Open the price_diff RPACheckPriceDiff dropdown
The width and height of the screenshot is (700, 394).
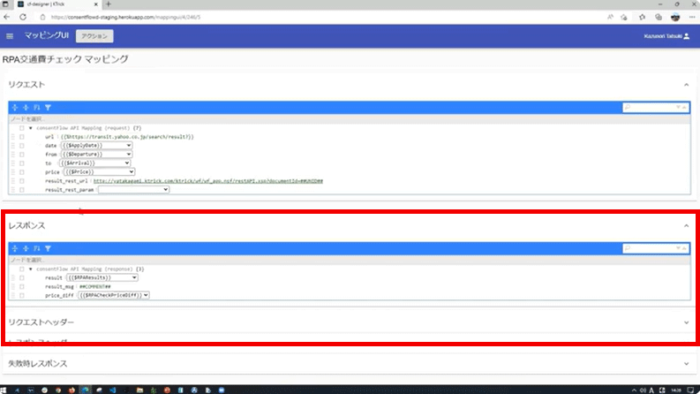pos(113,295)
